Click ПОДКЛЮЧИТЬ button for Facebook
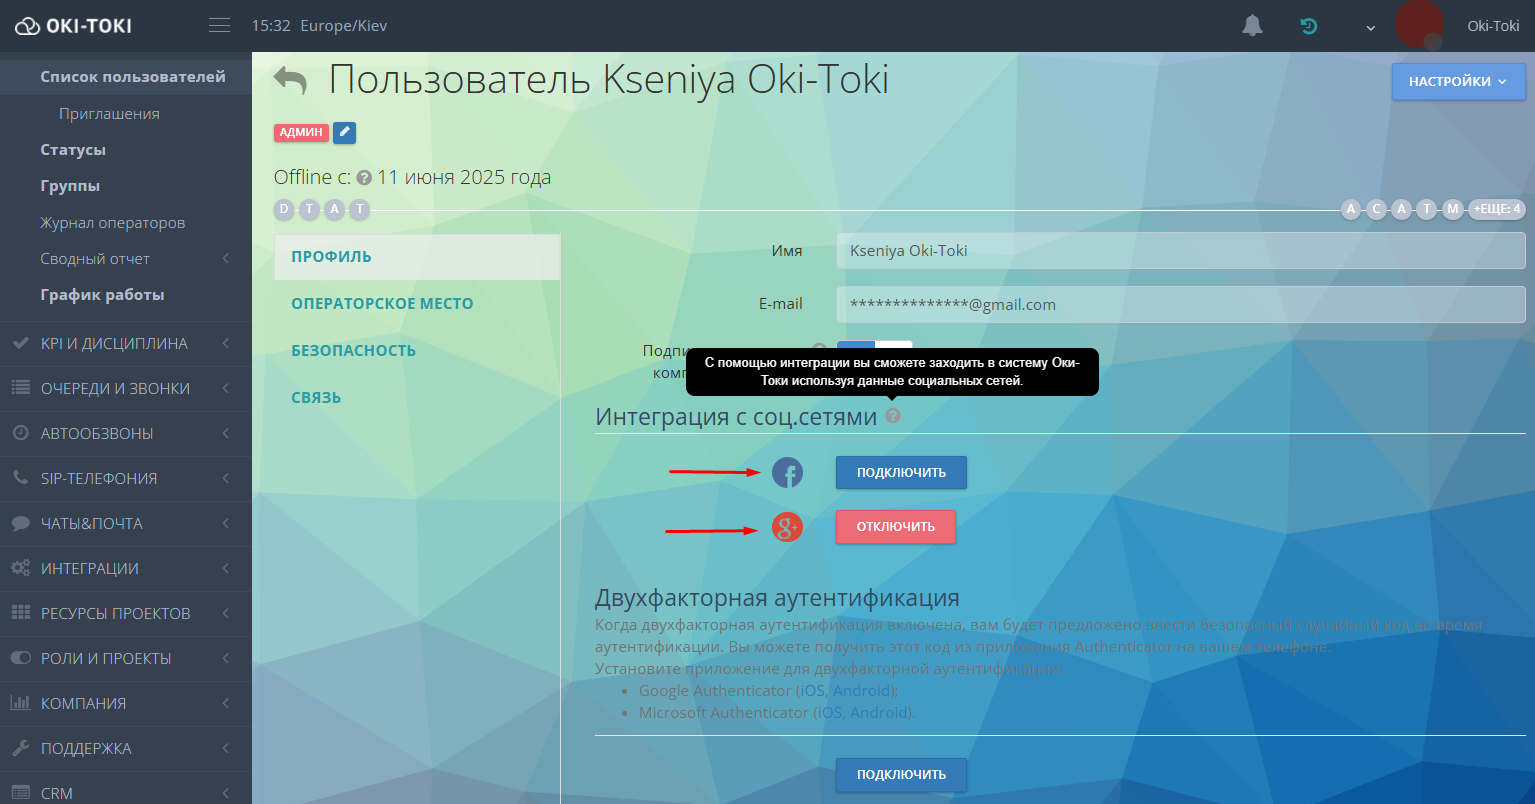Image resolution: width=1535 pixels, height=804 pixels. click(901, 472)
